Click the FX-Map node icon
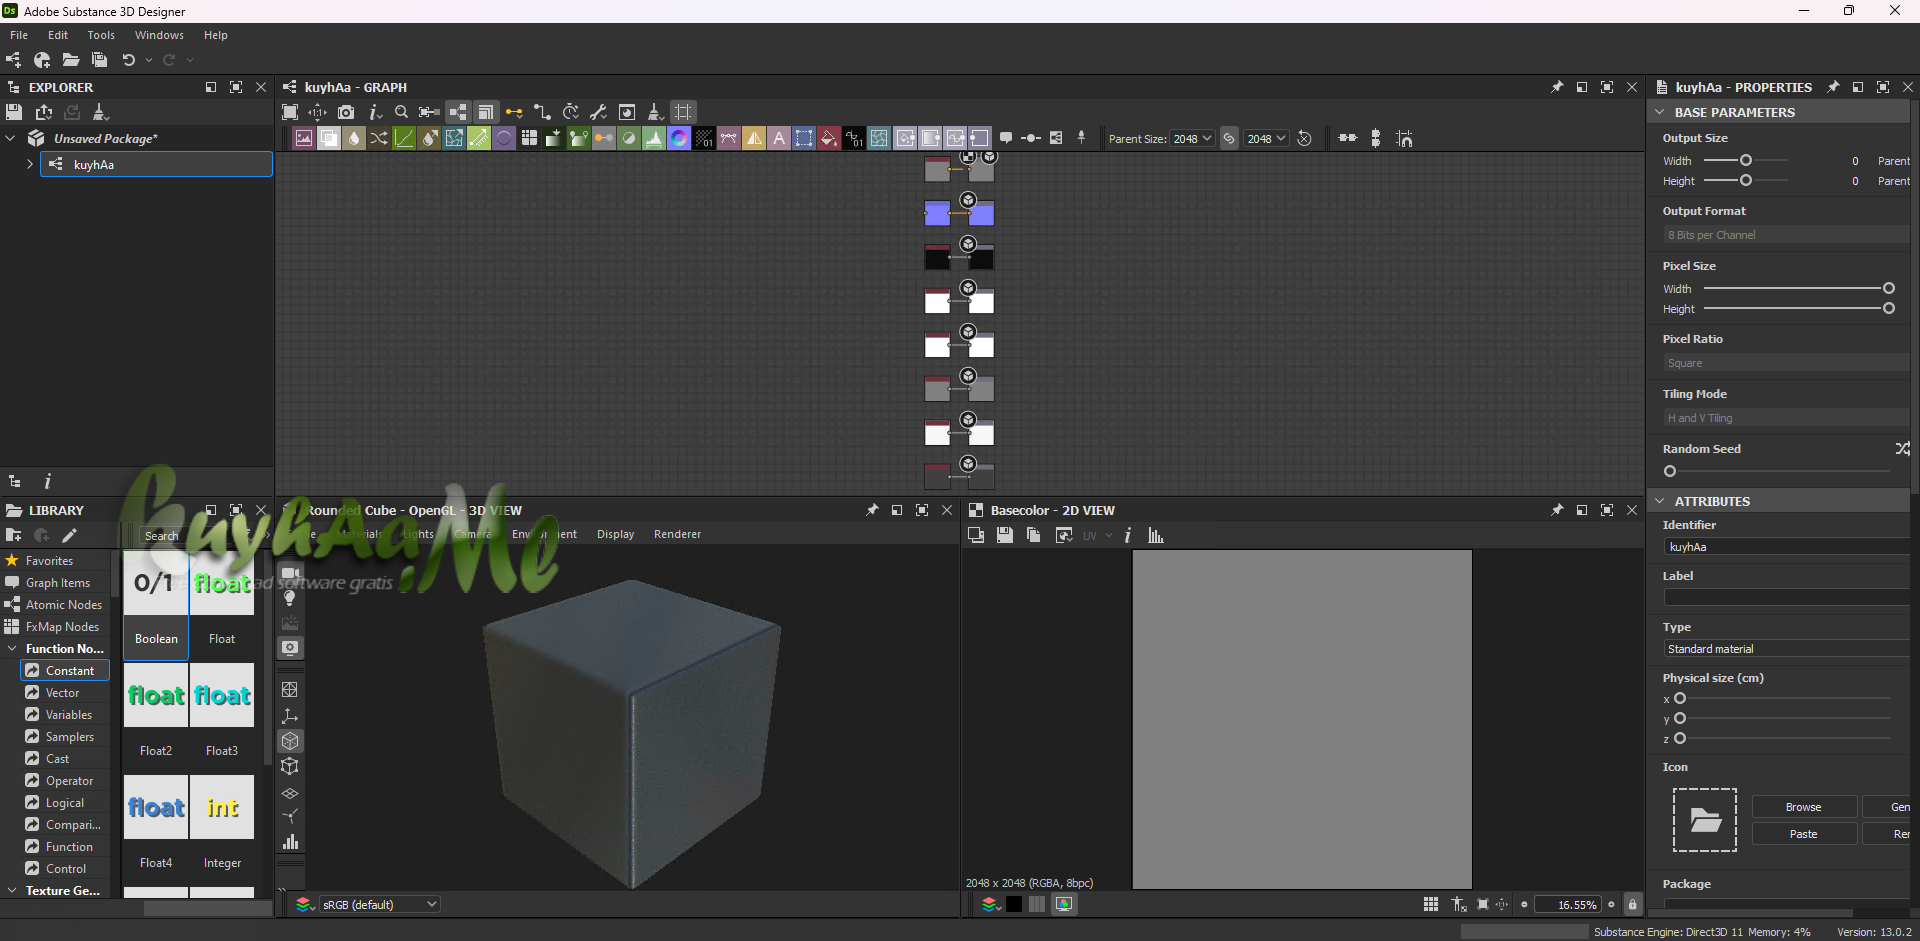Image resolution: width=1920 pixels, height=941 pixels. coord(529,138)
